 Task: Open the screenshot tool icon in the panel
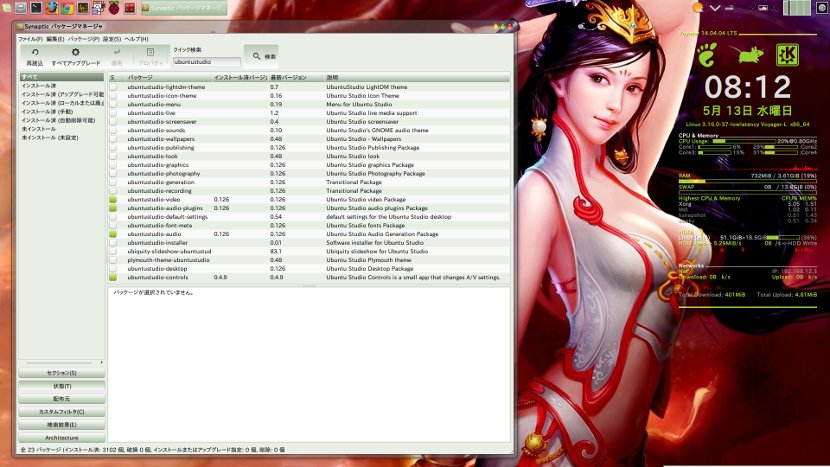[x=98, y=7]
